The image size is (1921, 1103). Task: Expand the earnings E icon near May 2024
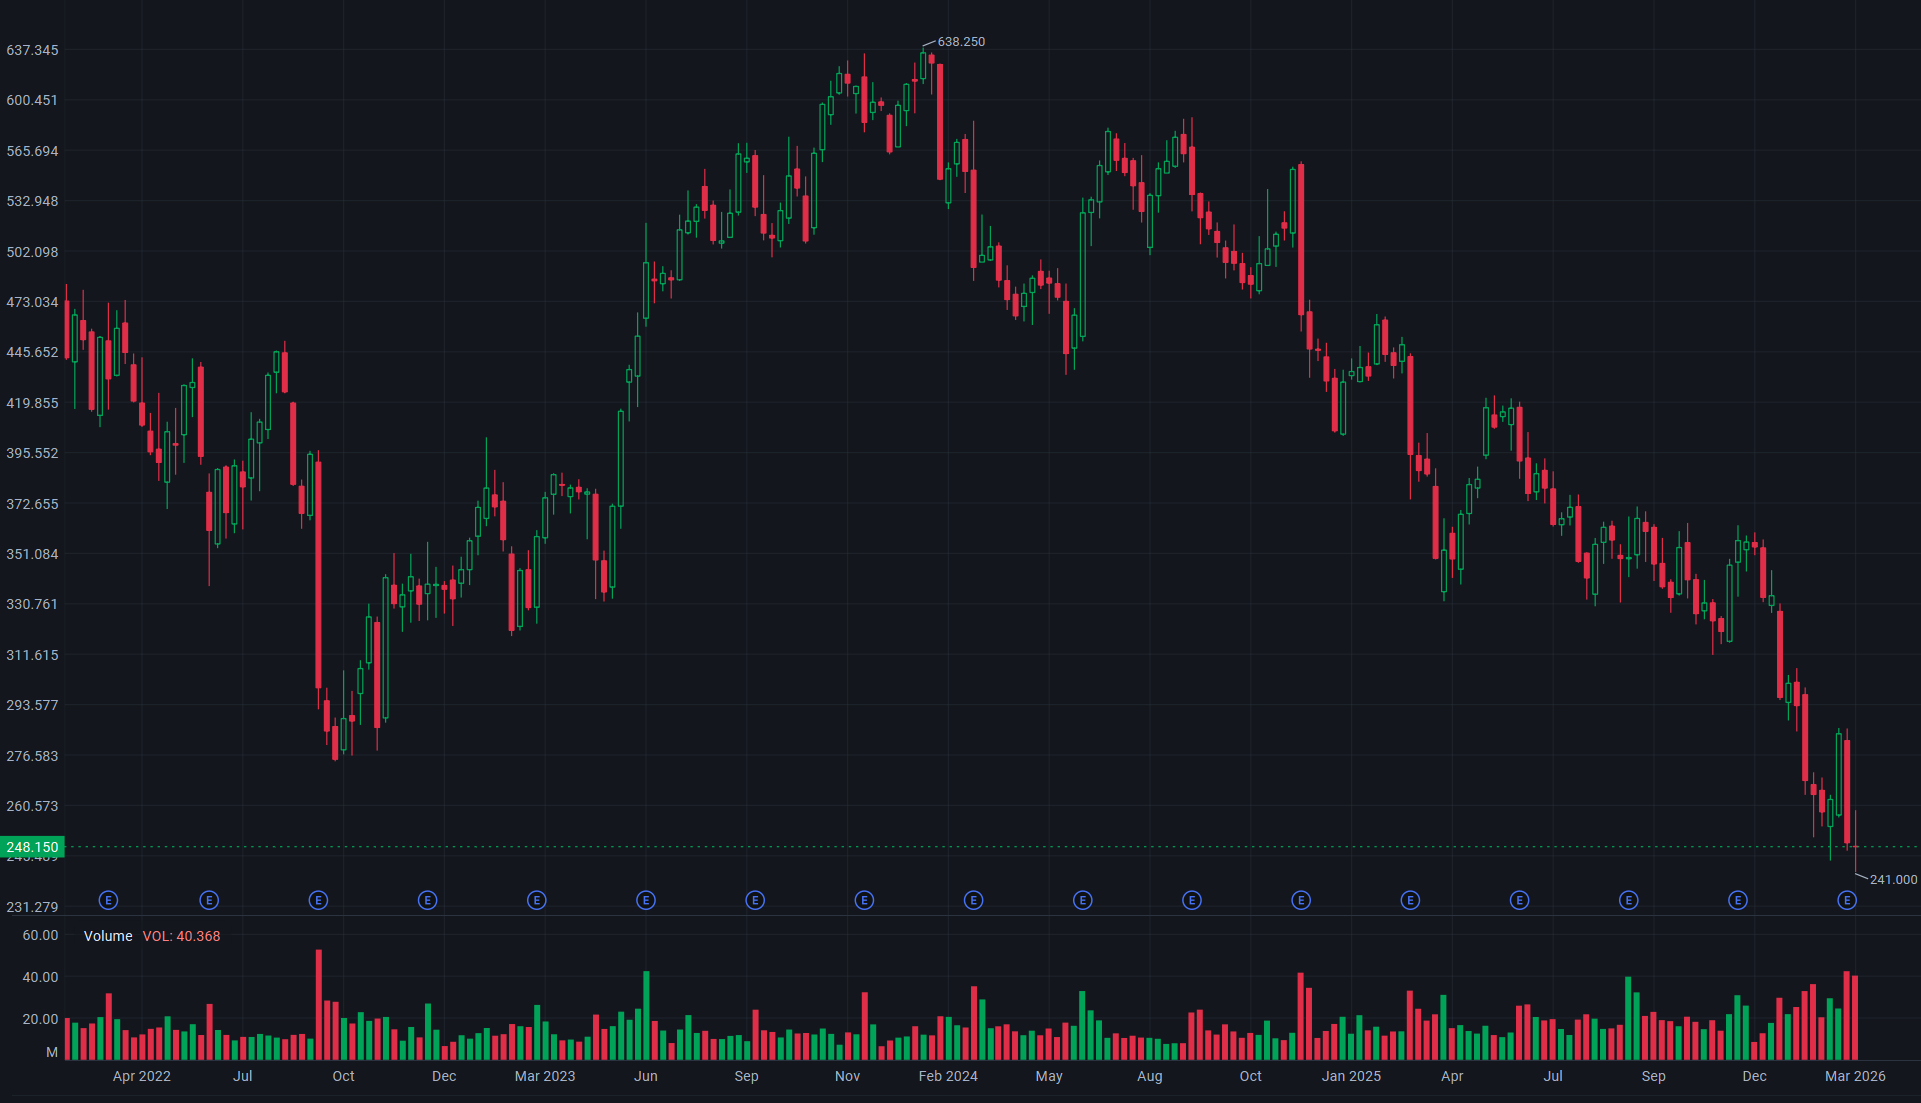click(1083, 900)
